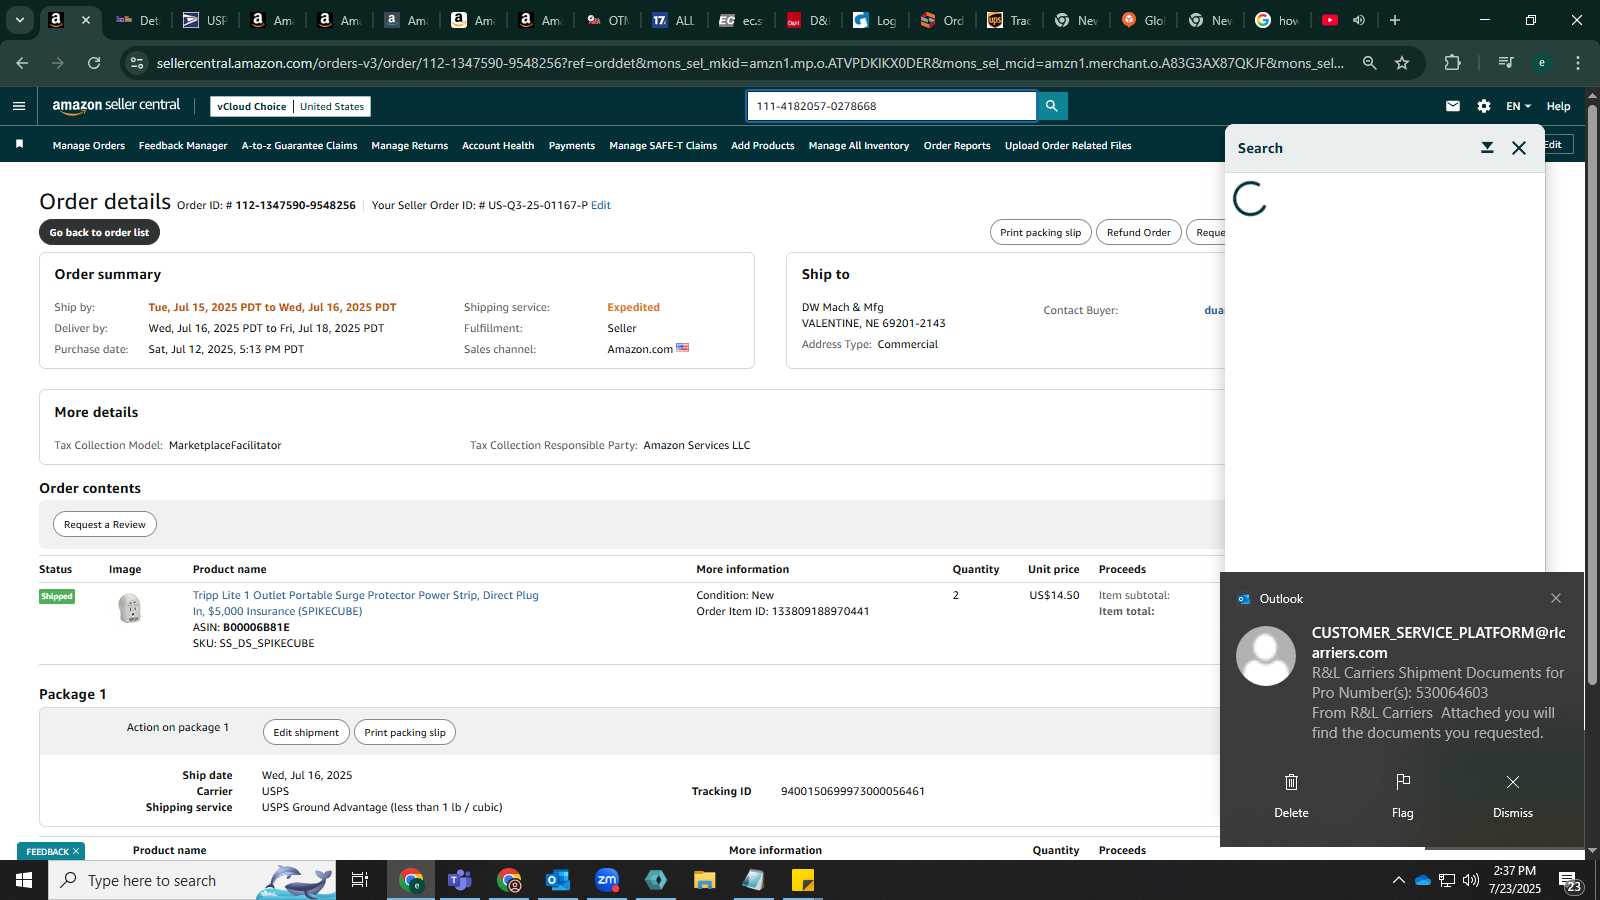This screenshot has width=1600, height=900.
Task: View site information icon in the address bar
Action: 136,63
